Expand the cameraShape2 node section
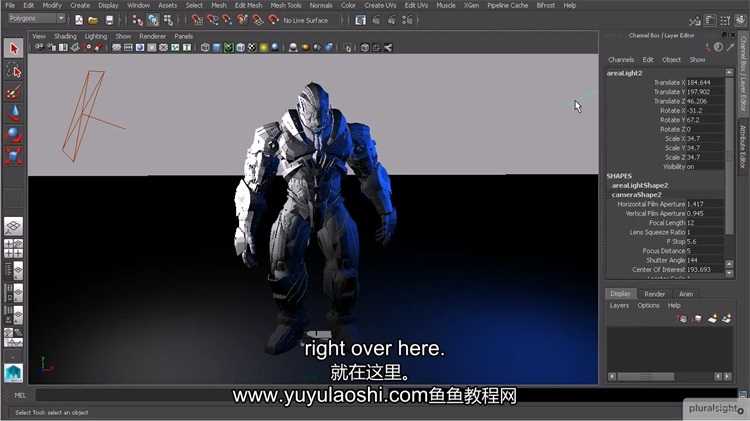 point(636,195)
